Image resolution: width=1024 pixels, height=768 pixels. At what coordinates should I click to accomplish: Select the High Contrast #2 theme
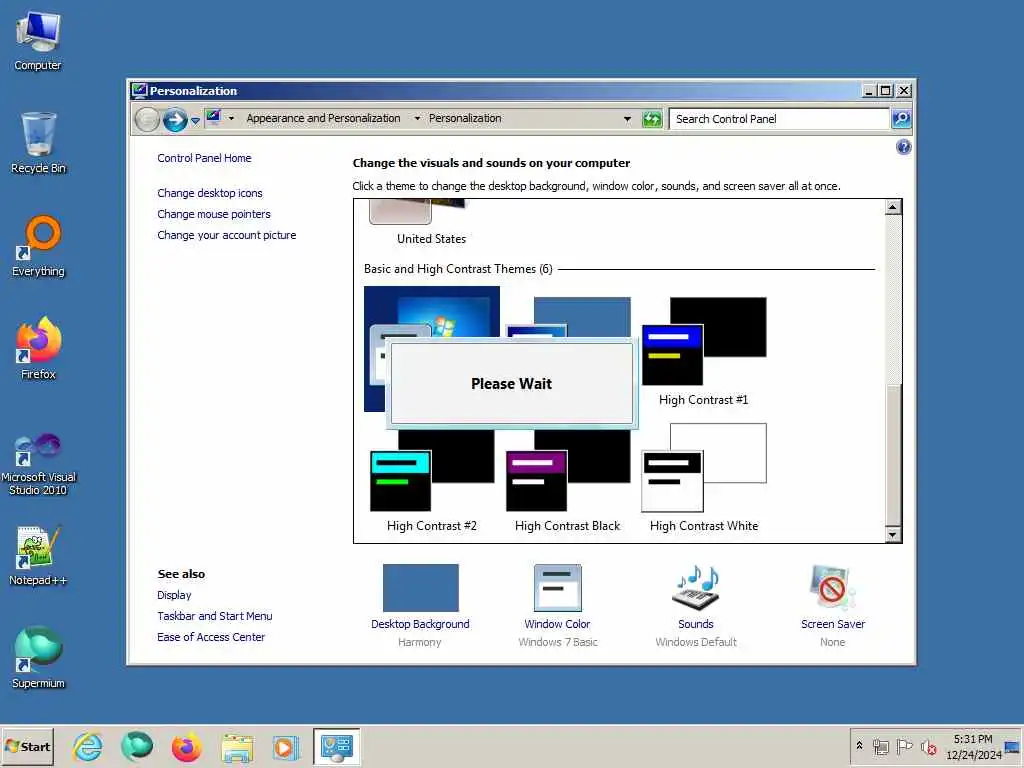[432, 479]
